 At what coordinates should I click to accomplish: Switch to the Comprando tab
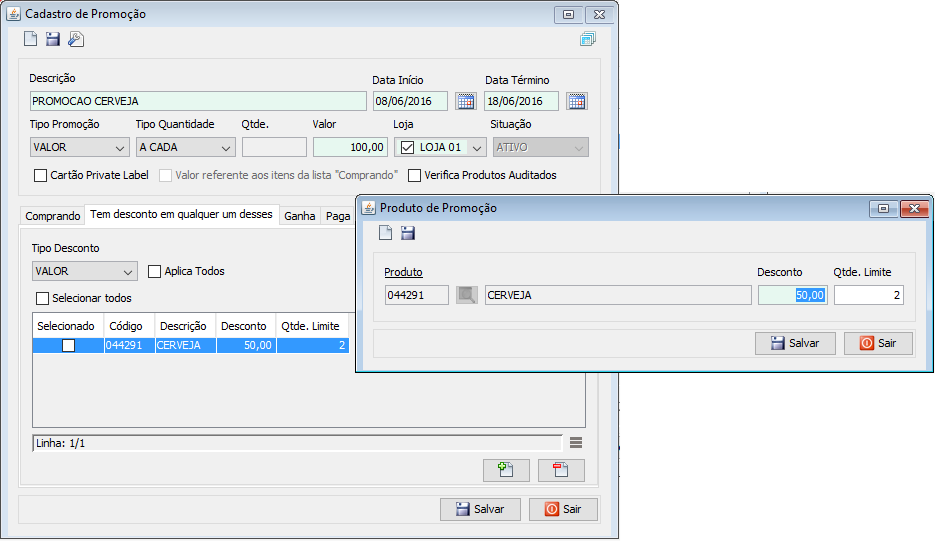[52, 216]
